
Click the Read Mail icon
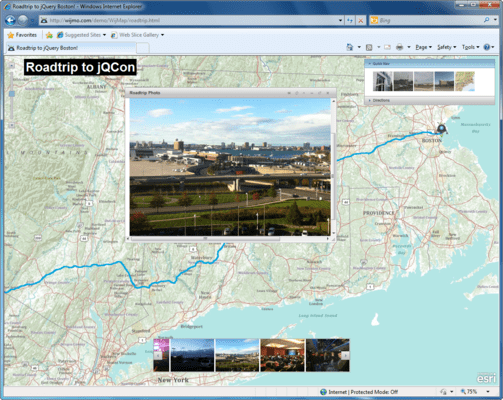[387, 47]
